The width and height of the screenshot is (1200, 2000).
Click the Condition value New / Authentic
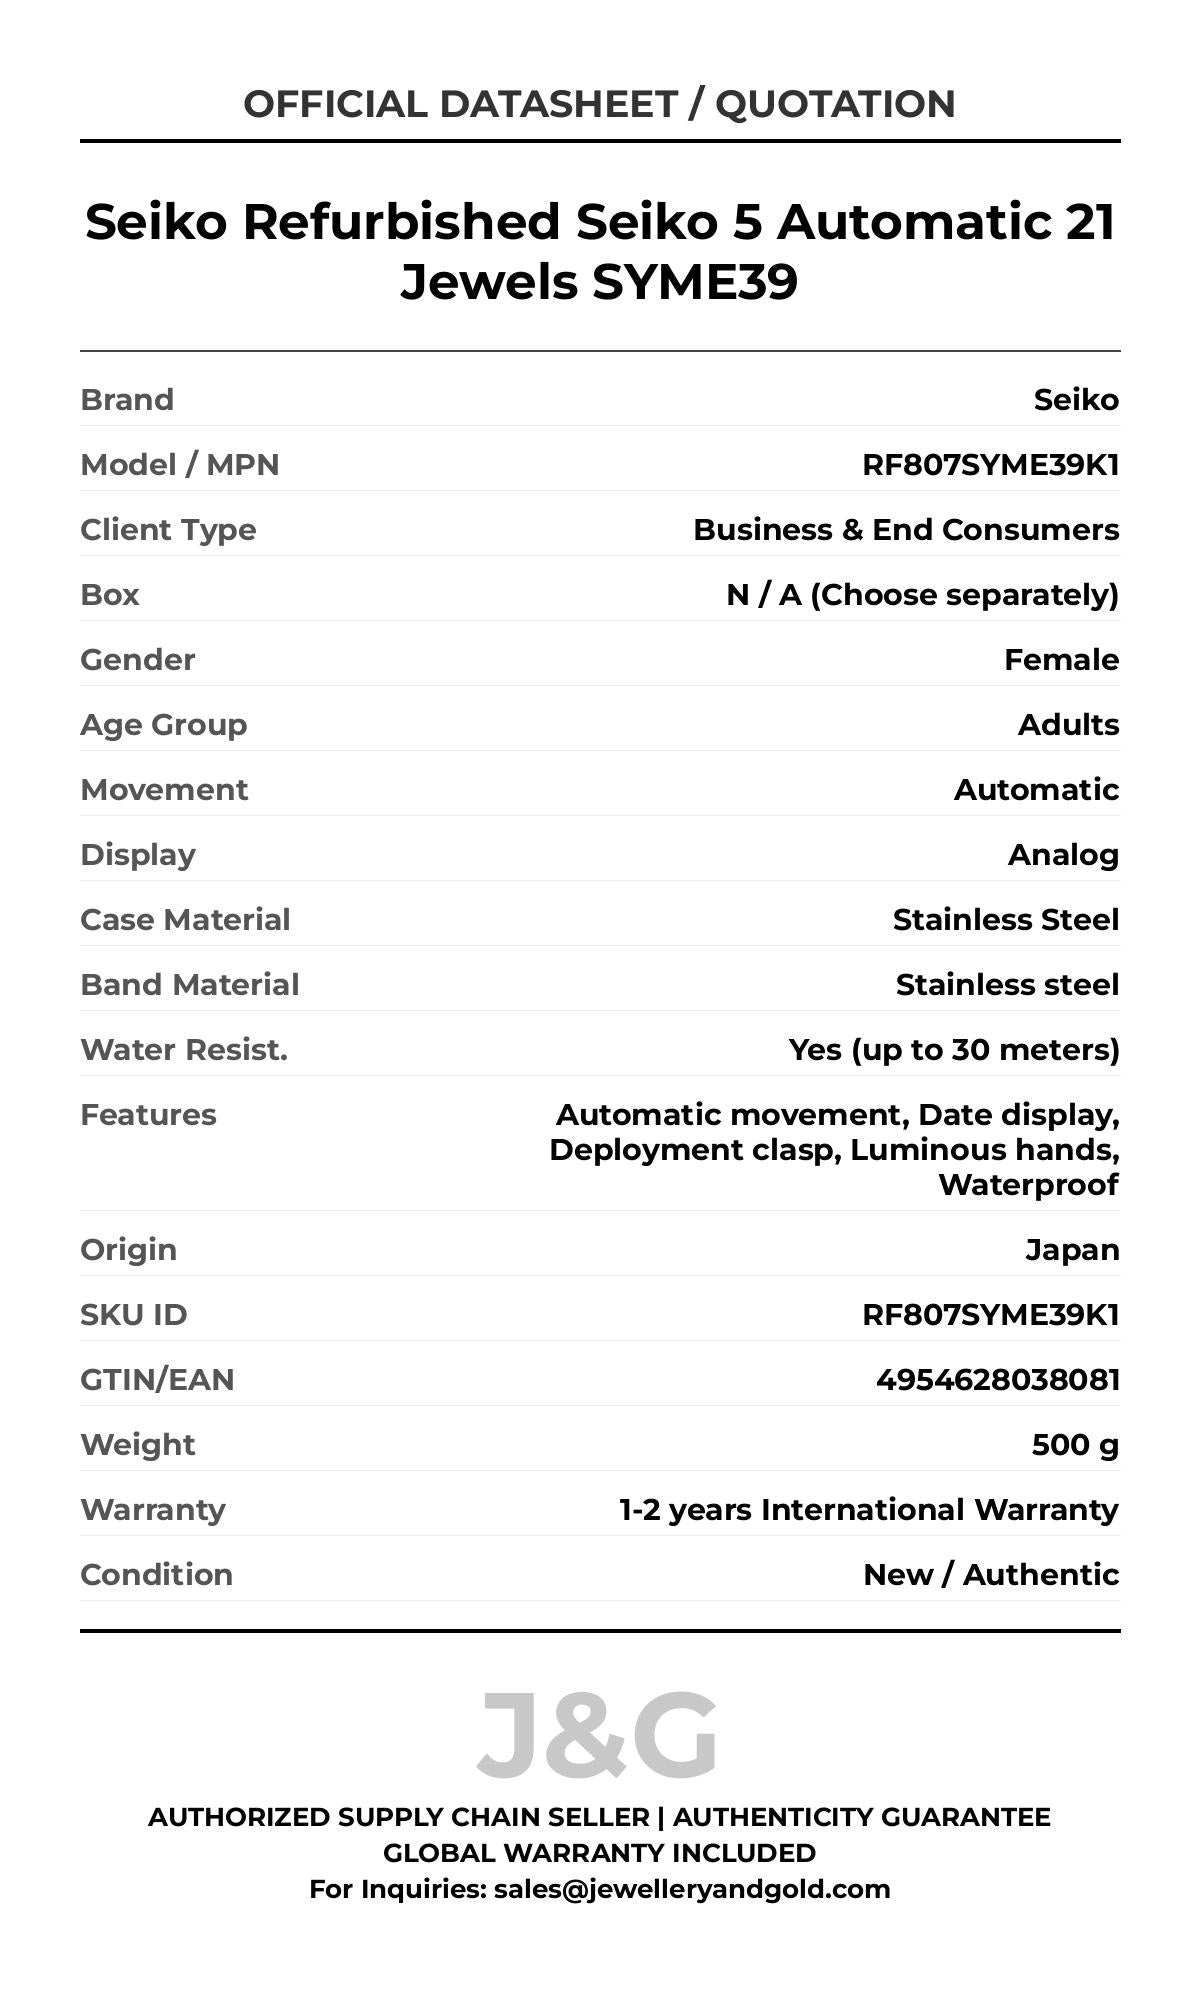[991, 1575]
